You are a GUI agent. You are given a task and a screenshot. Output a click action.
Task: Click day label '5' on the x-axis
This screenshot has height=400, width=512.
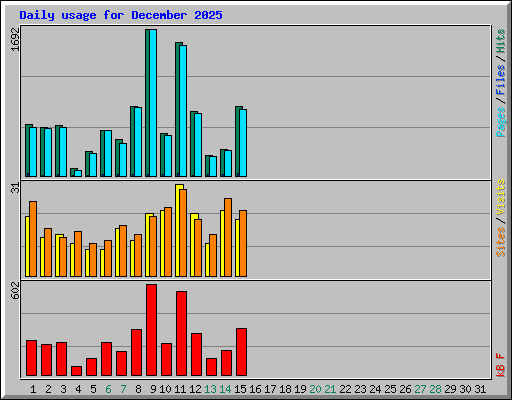click(93, 389)
